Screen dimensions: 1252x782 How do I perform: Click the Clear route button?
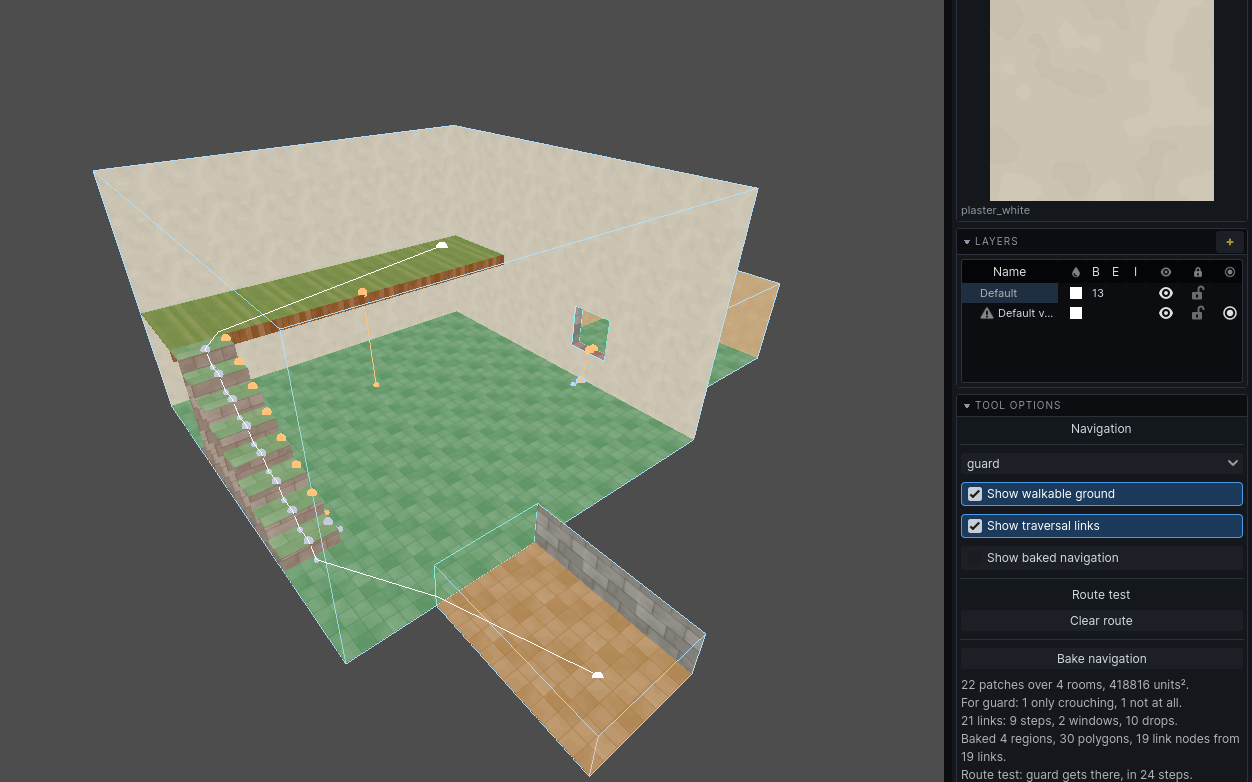pyautogui.click(x=1102, y=621)
